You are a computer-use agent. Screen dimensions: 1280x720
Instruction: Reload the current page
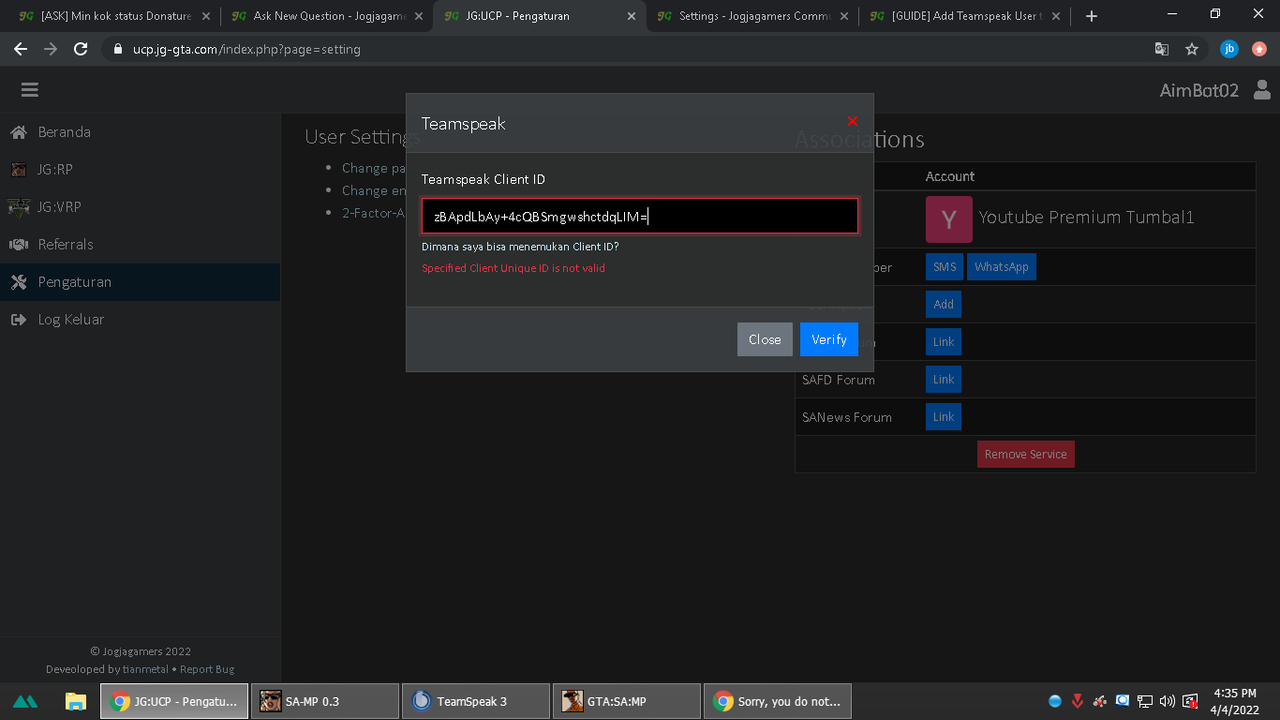click(81, 49)
